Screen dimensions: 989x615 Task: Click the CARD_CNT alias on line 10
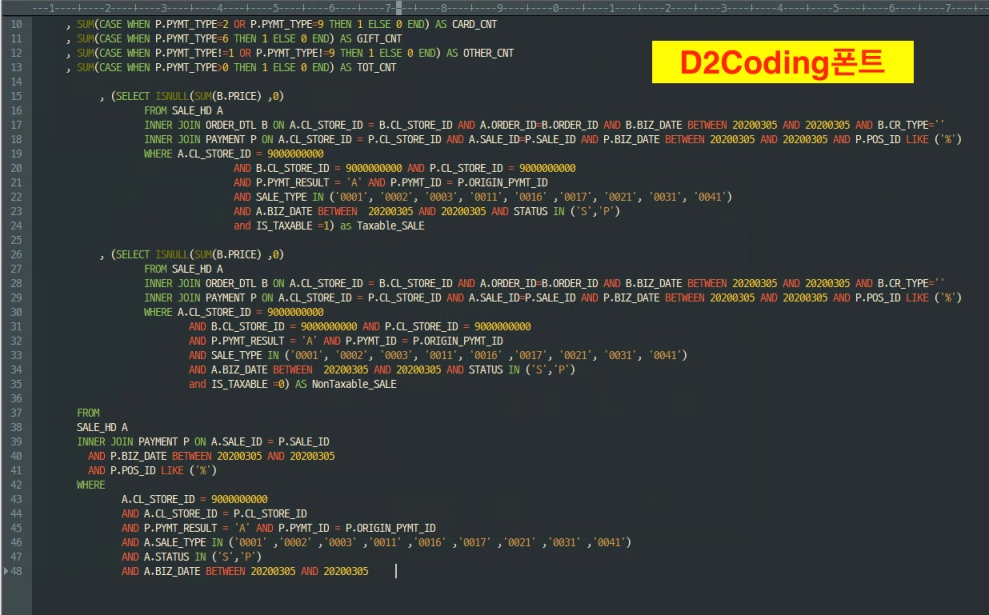[x=474, y=24]
